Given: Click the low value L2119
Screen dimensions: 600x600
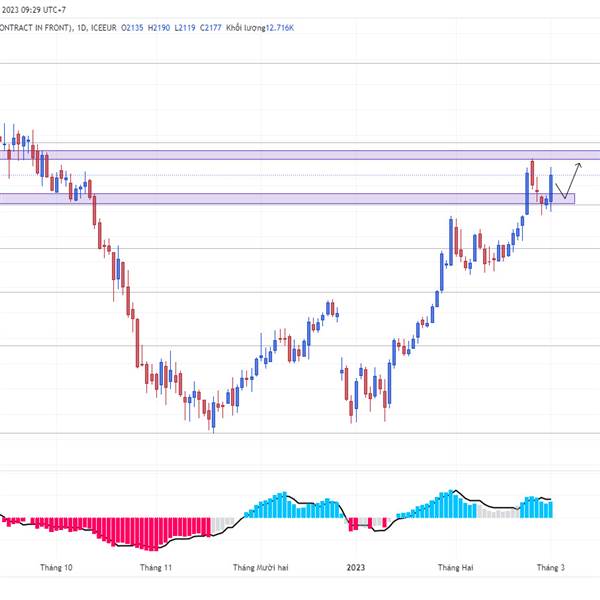Looking at the screenshot, I should (x=185, y=28).
